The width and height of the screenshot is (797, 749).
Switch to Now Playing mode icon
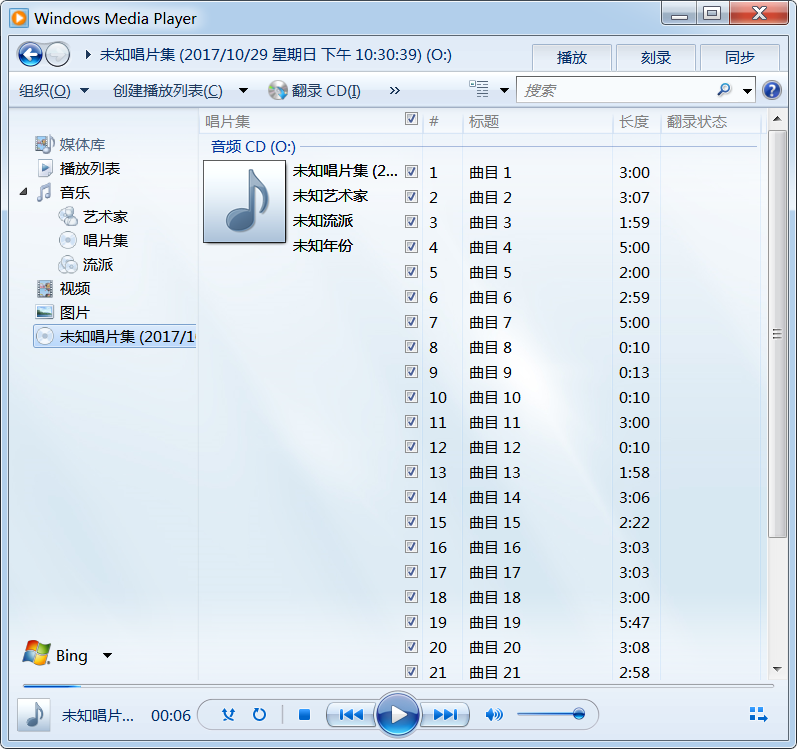click(x=758, y=714)
